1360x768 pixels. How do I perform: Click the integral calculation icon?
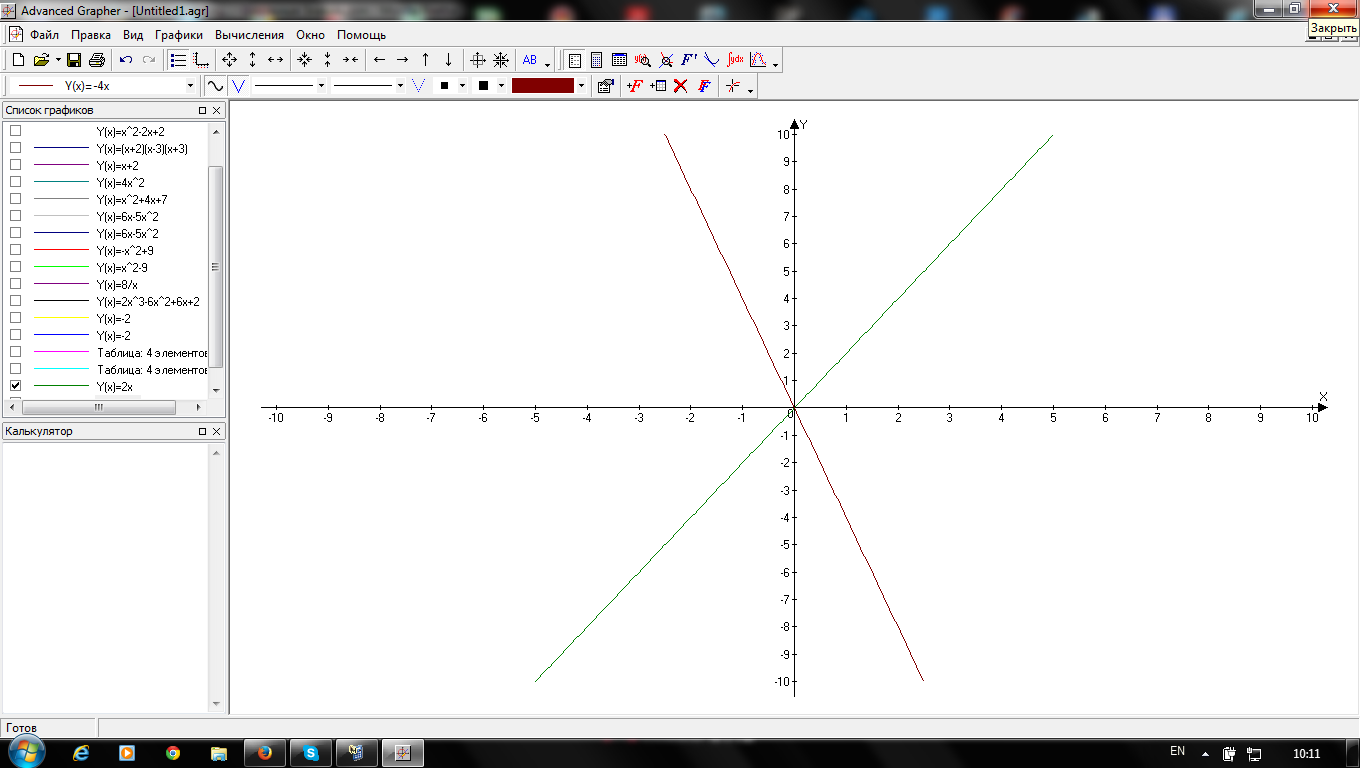click(x=735, y=60)
